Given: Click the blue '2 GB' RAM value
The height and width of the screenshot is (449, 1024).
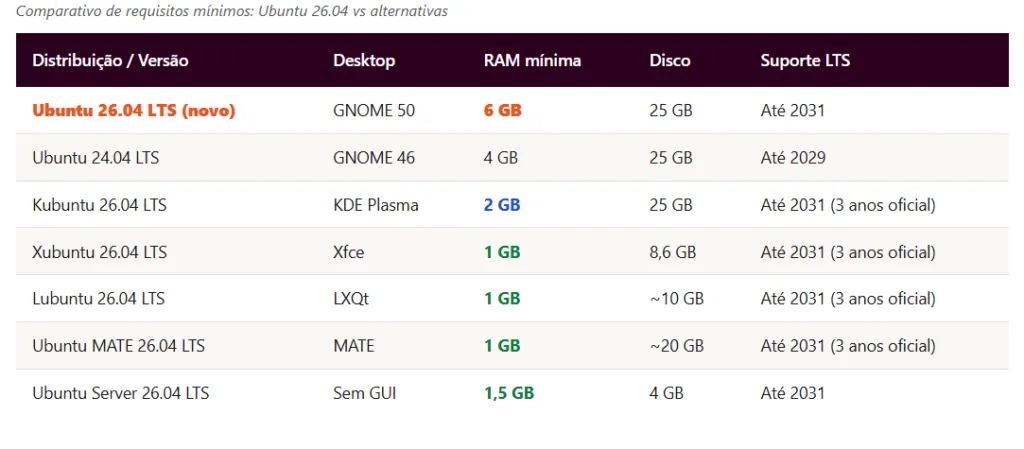Looking at the screenshot, I should point(502,205).
